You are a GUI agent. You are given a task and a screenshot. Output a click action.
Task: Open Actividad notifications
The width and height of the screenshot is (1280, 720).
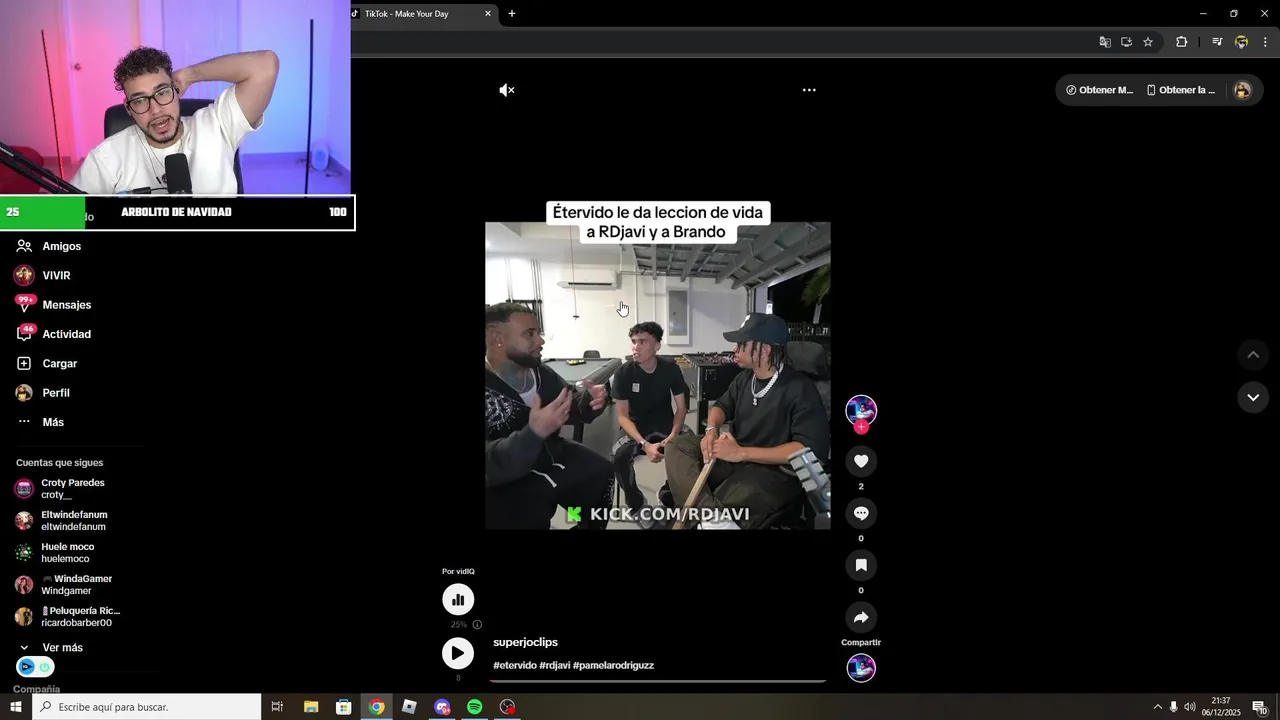[66, 334]
